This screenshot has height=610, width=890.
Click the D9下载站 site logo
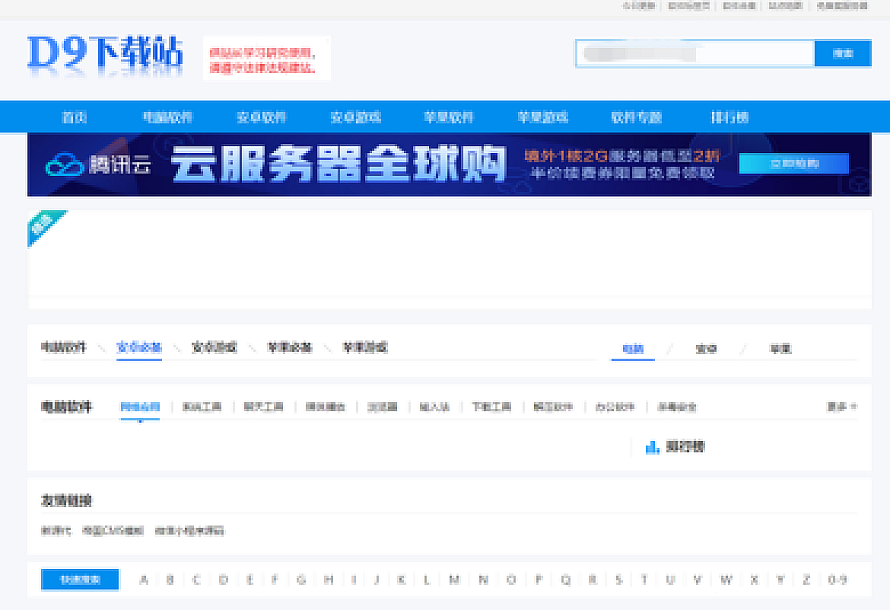coord(105,54)
